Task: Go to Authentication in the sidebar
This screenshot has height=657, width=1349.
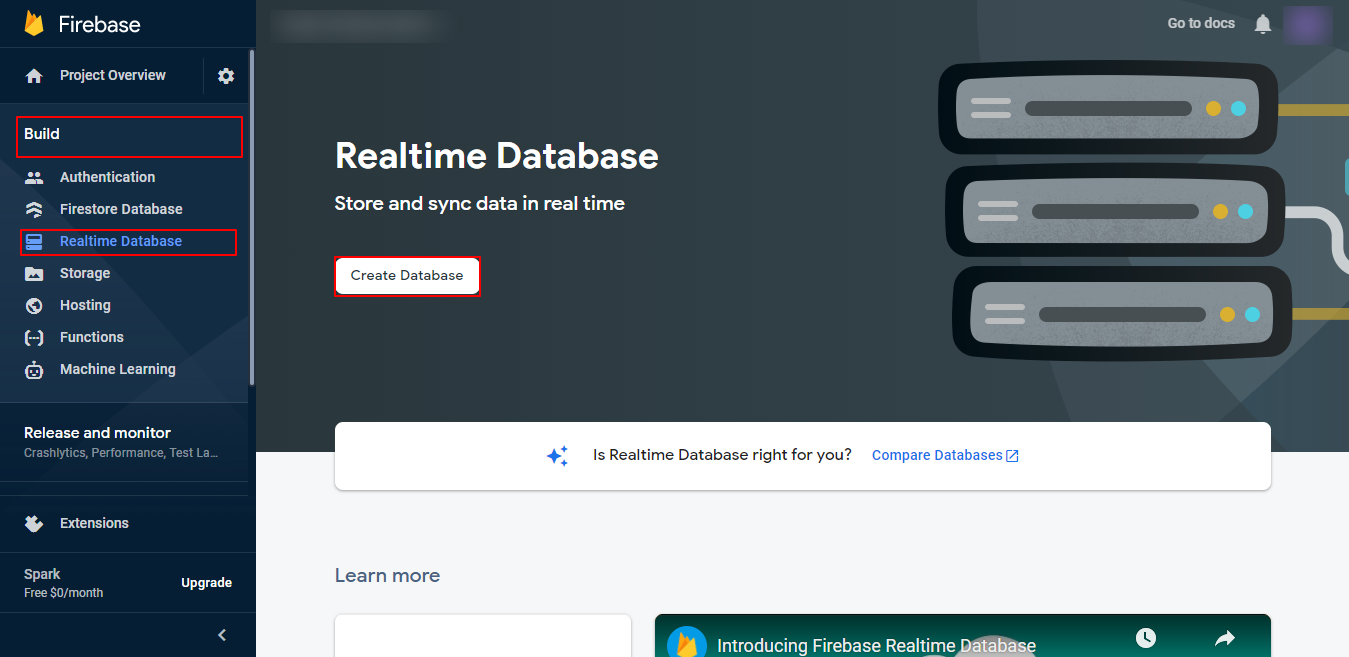Action: [107, 178]
